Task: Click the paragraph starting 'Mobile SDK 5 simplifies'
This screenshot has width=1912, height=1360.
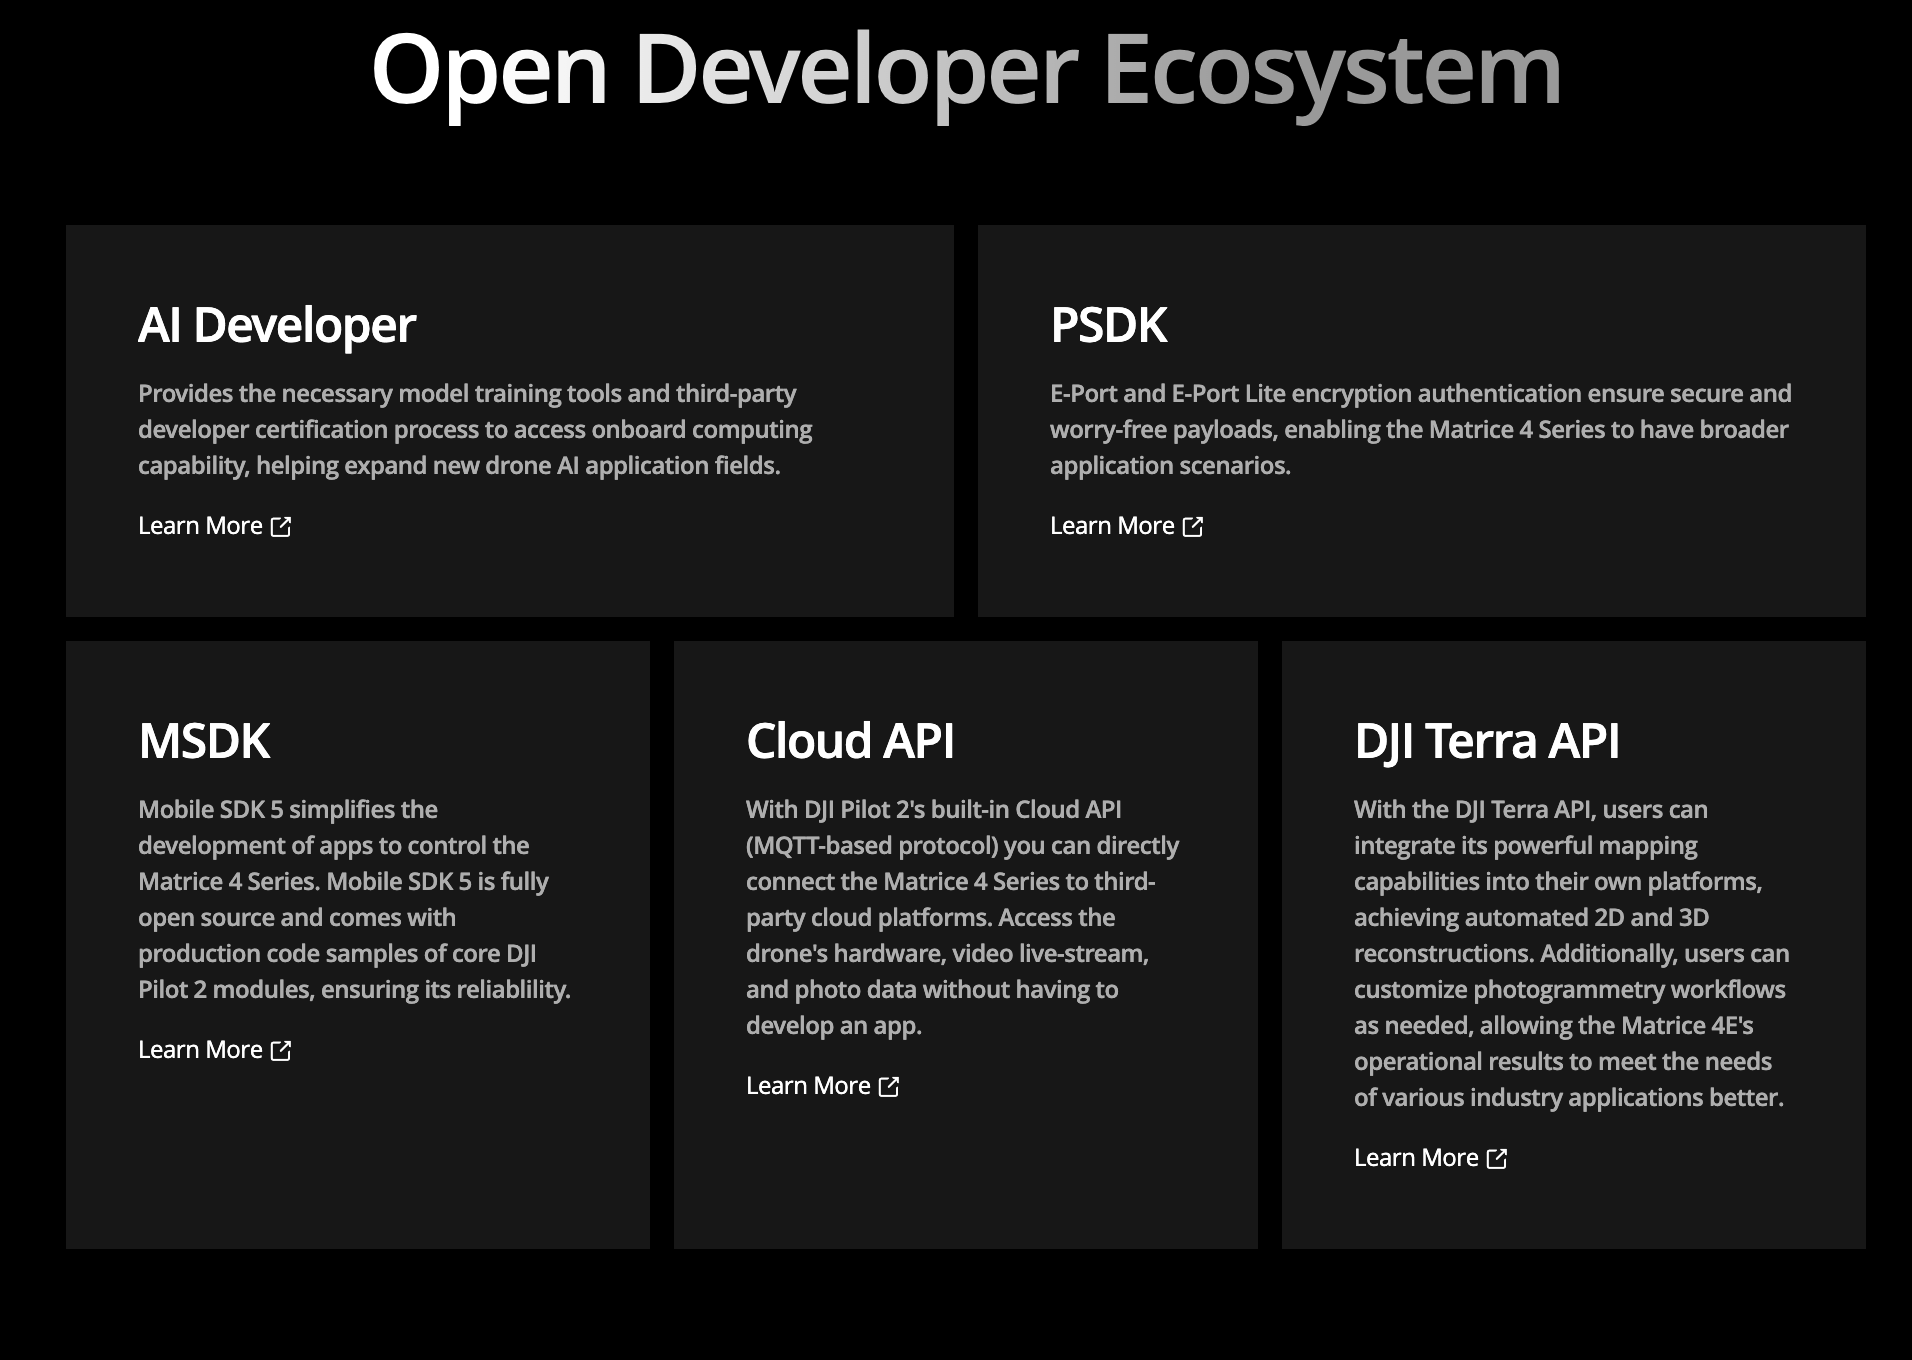Action: click(x=355, y=900)
